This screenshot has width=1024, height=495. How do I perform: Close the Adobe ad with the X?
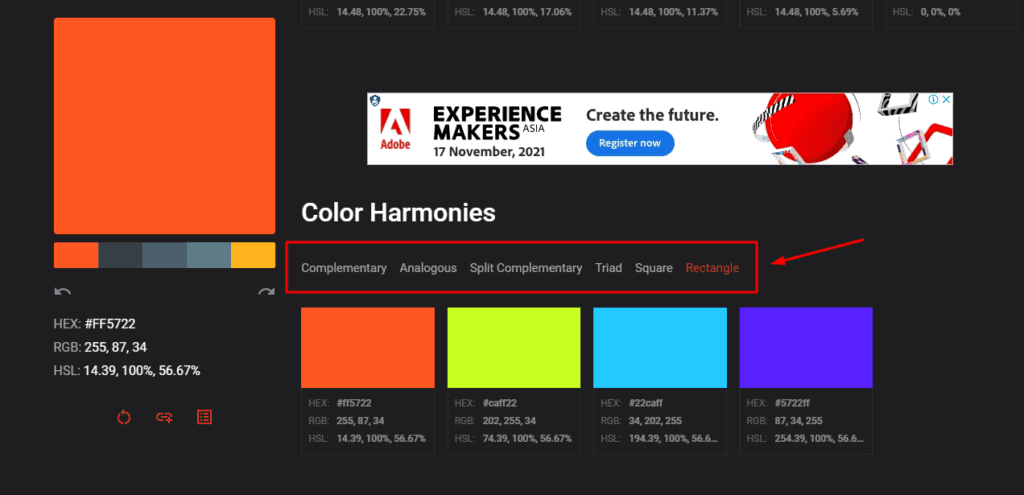pyautogui.click(x=946, y=100)
